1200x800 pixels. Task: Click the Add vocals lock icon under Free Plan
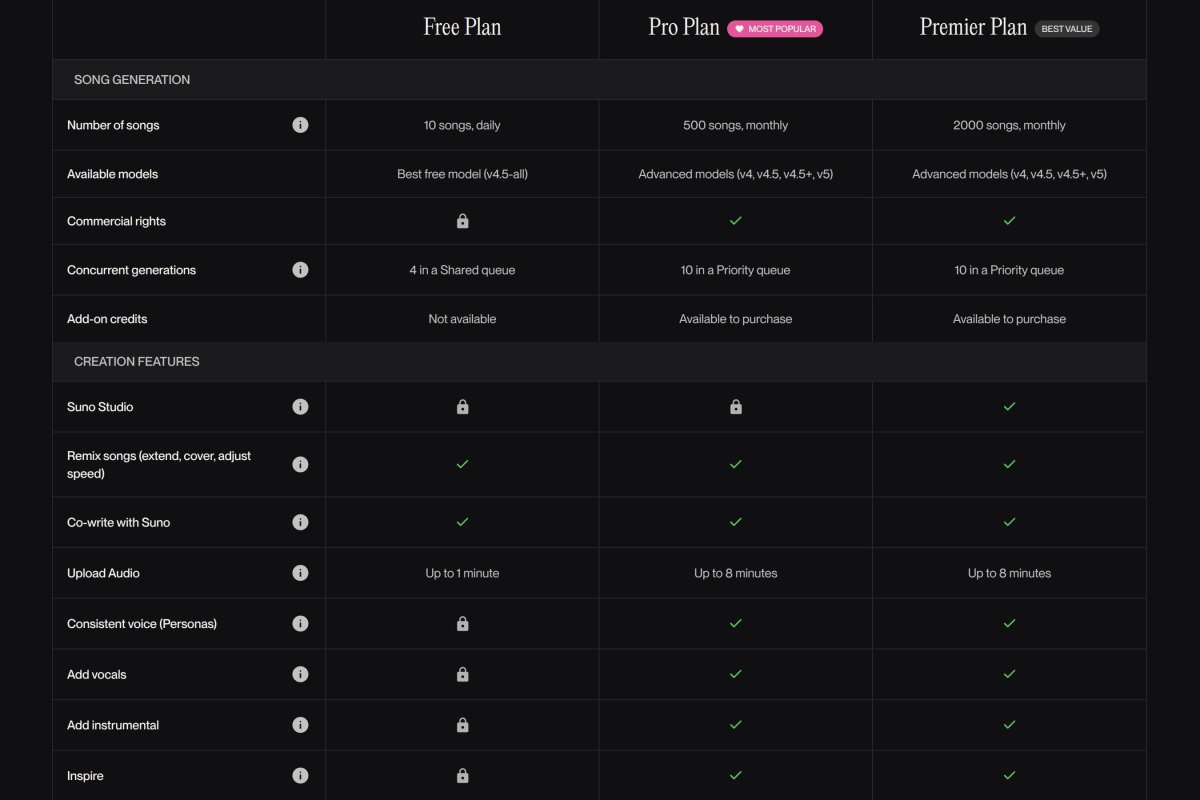pyautogui.click(x=462, y=674)
